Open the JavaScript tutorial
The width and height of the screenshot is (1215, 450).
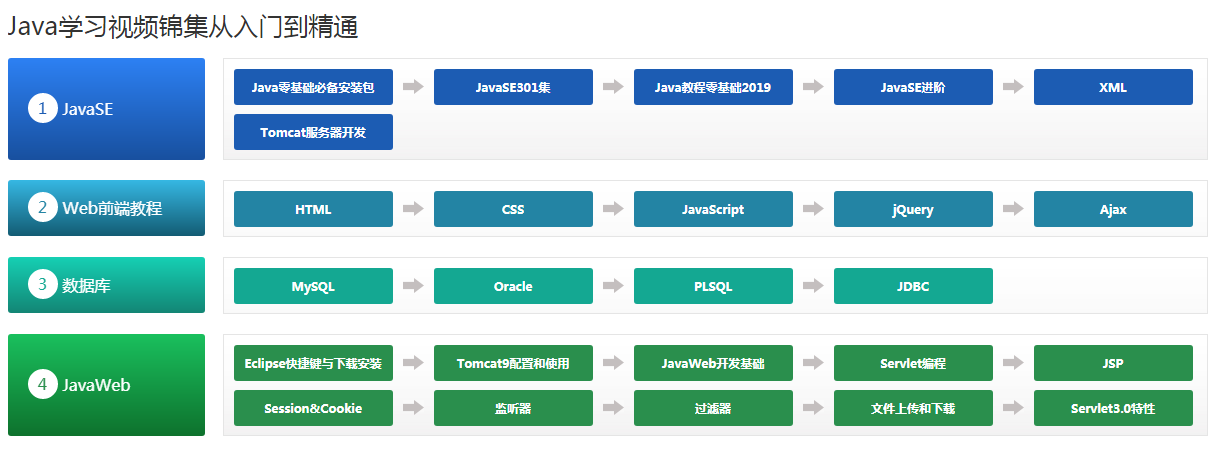coord(713,209)
